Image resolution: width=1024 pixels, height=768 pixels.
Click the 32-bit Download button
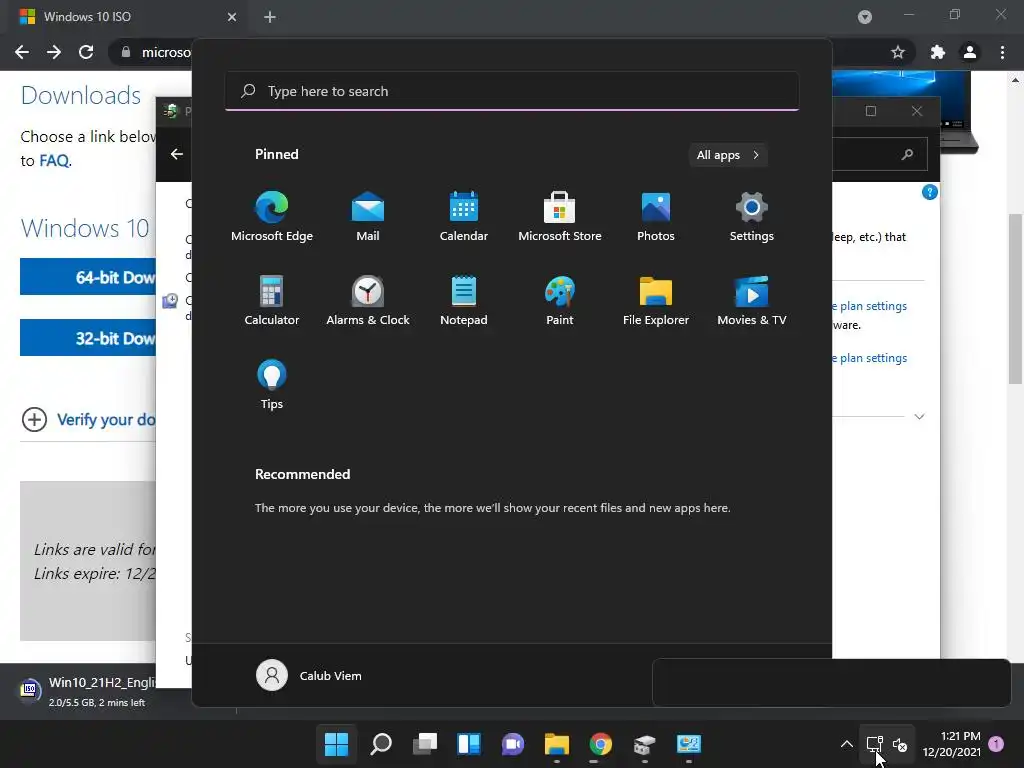(x=88, y=338)
